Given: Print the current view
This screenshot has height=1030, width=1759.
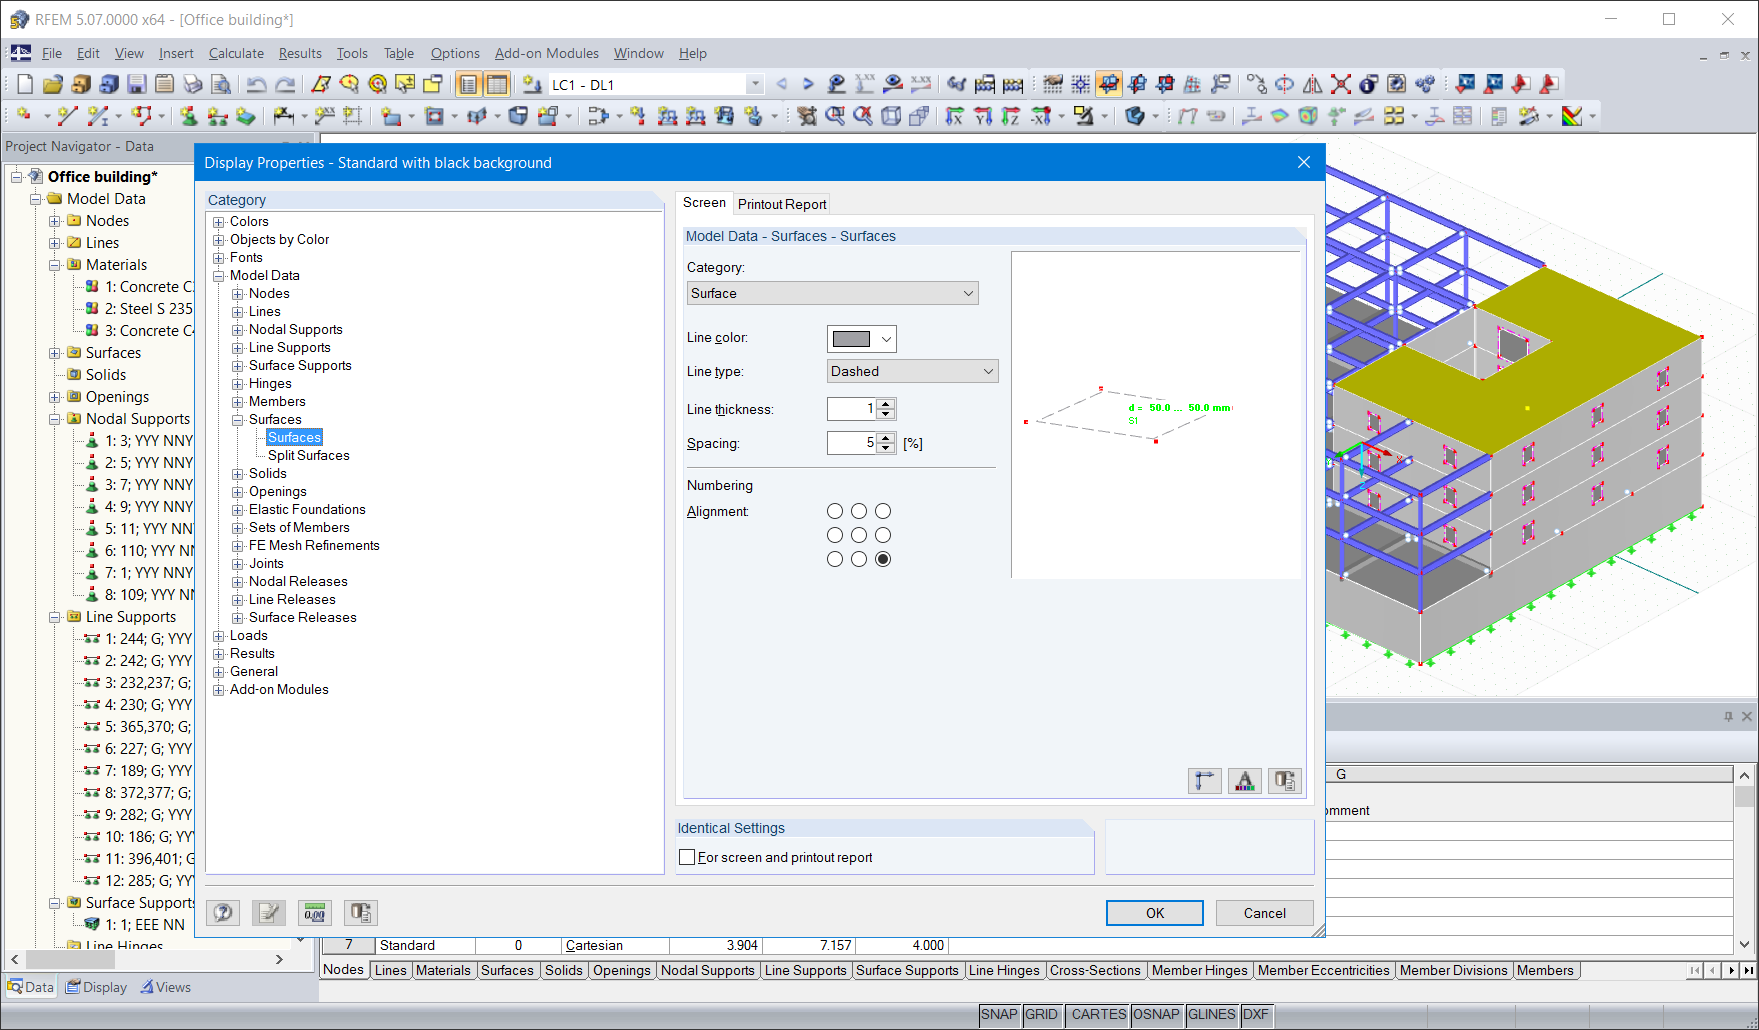Looking at the screenshot, I should pyautogui.click(x=193, y=84).
